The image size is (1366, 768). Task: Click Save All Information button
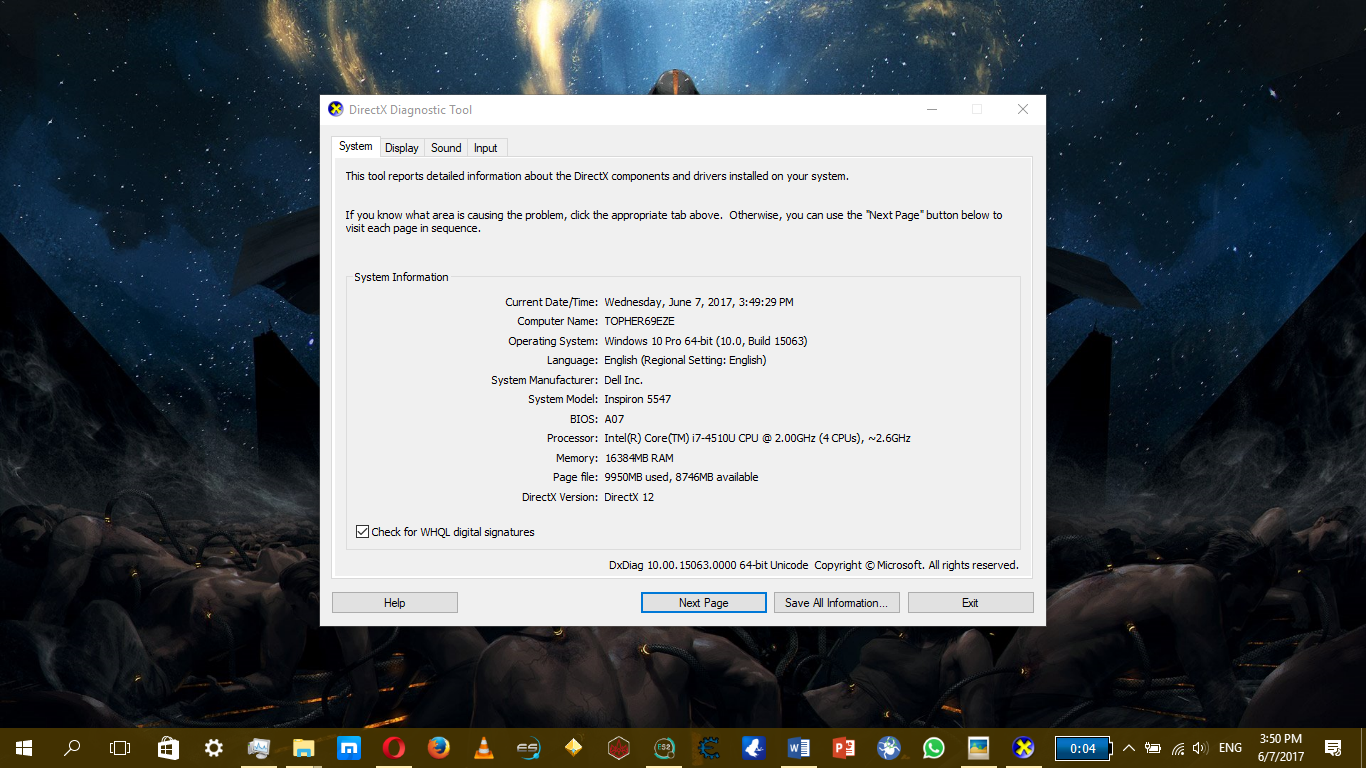pos(837,603)
